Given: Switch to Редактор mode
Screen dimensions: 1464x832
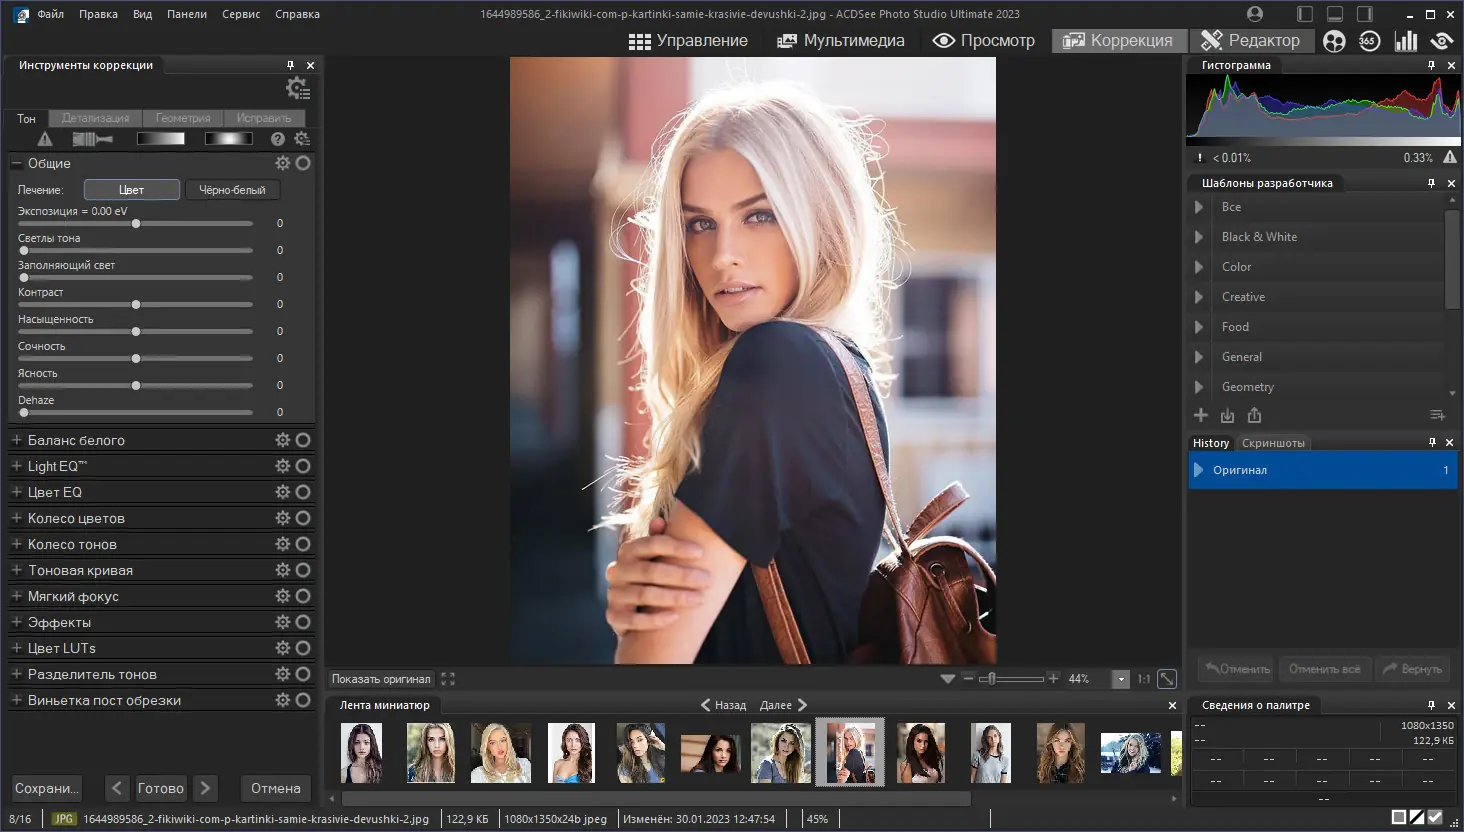Looking at the screenshot, I should [x=1251, y=41].
